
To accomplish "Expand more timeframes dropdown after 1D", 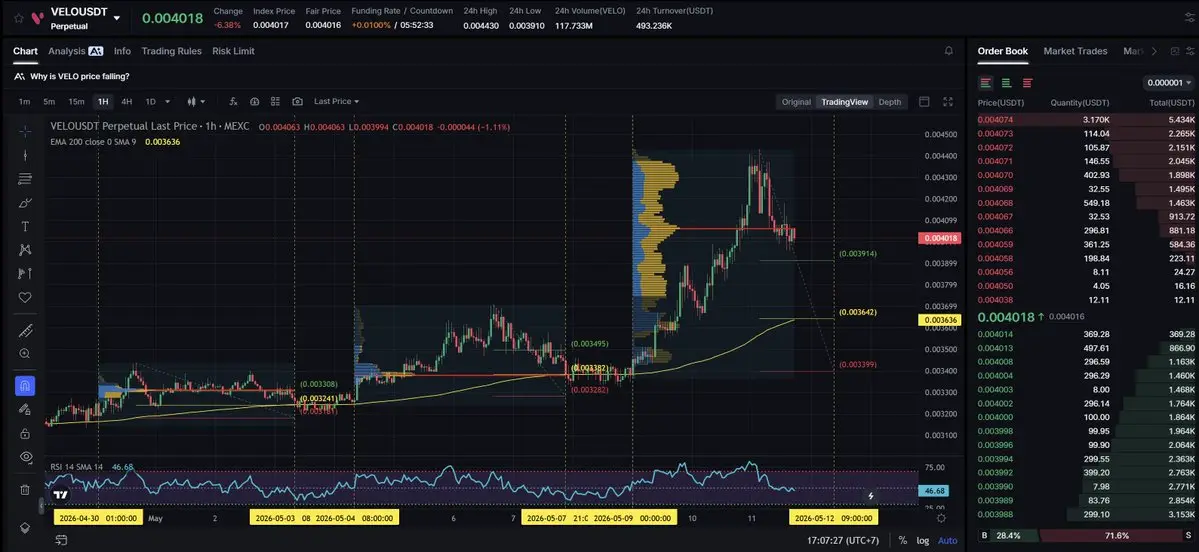I will (167, 102).
